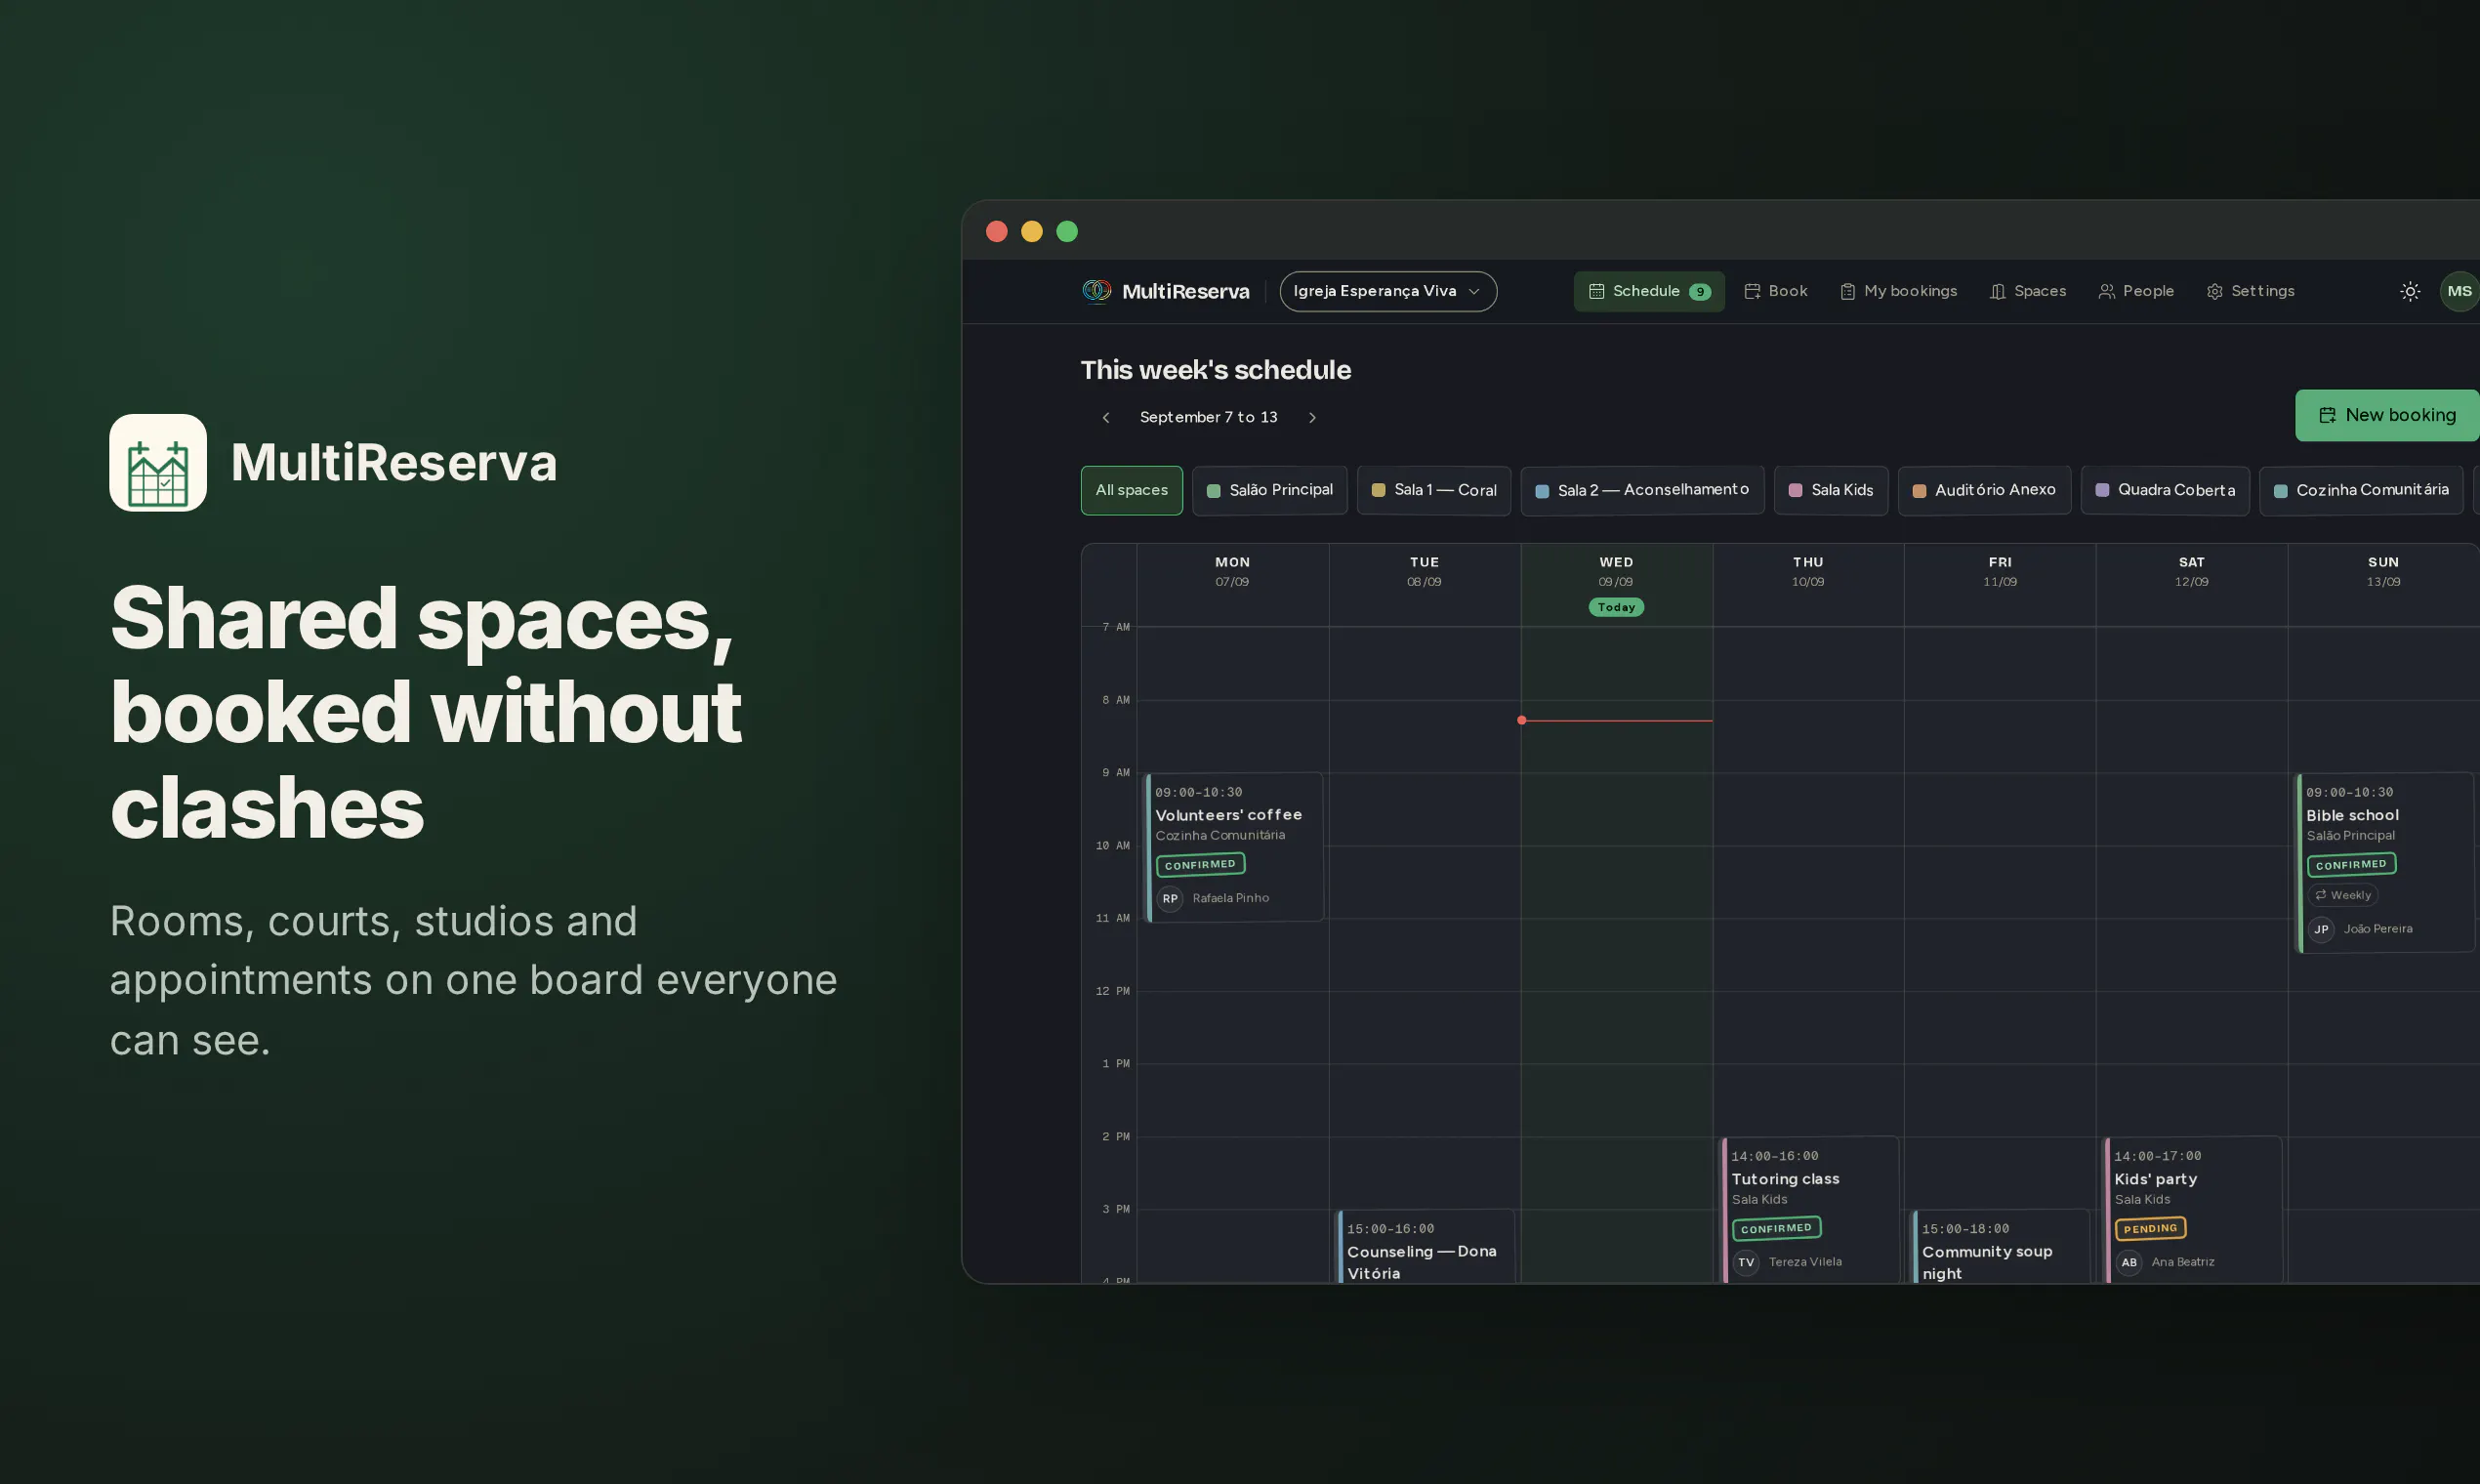2480x1484 pixels.
Task: Click the JP avatar of João Pereira
Action: pyautogui.click(x=2321, y=929)
